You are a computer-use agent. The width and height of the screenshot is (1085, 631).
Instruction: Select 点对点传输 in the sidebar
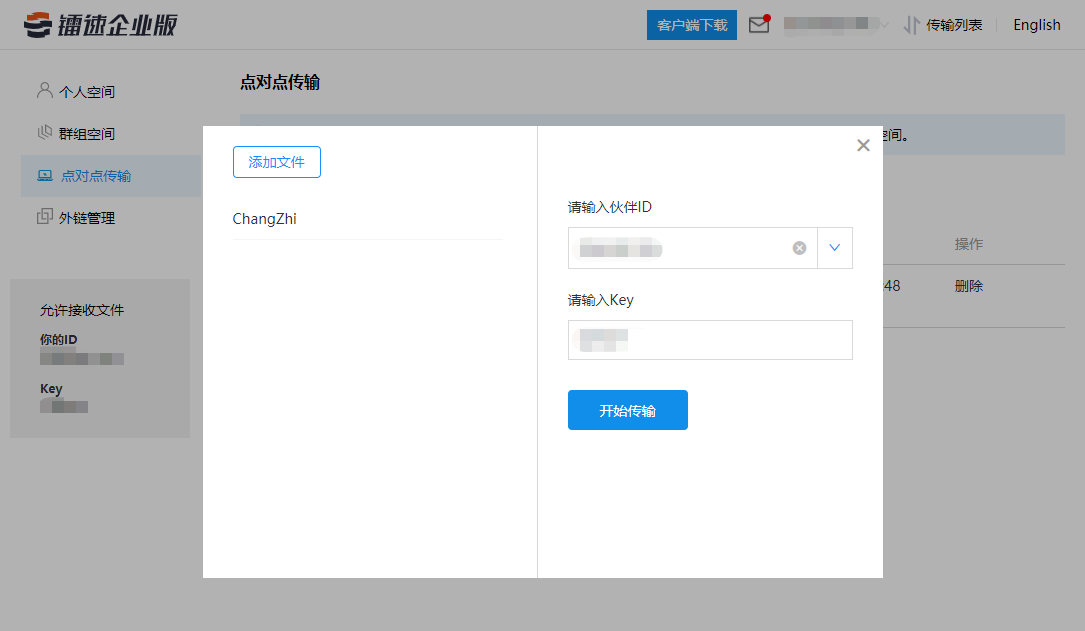[96, 176]
